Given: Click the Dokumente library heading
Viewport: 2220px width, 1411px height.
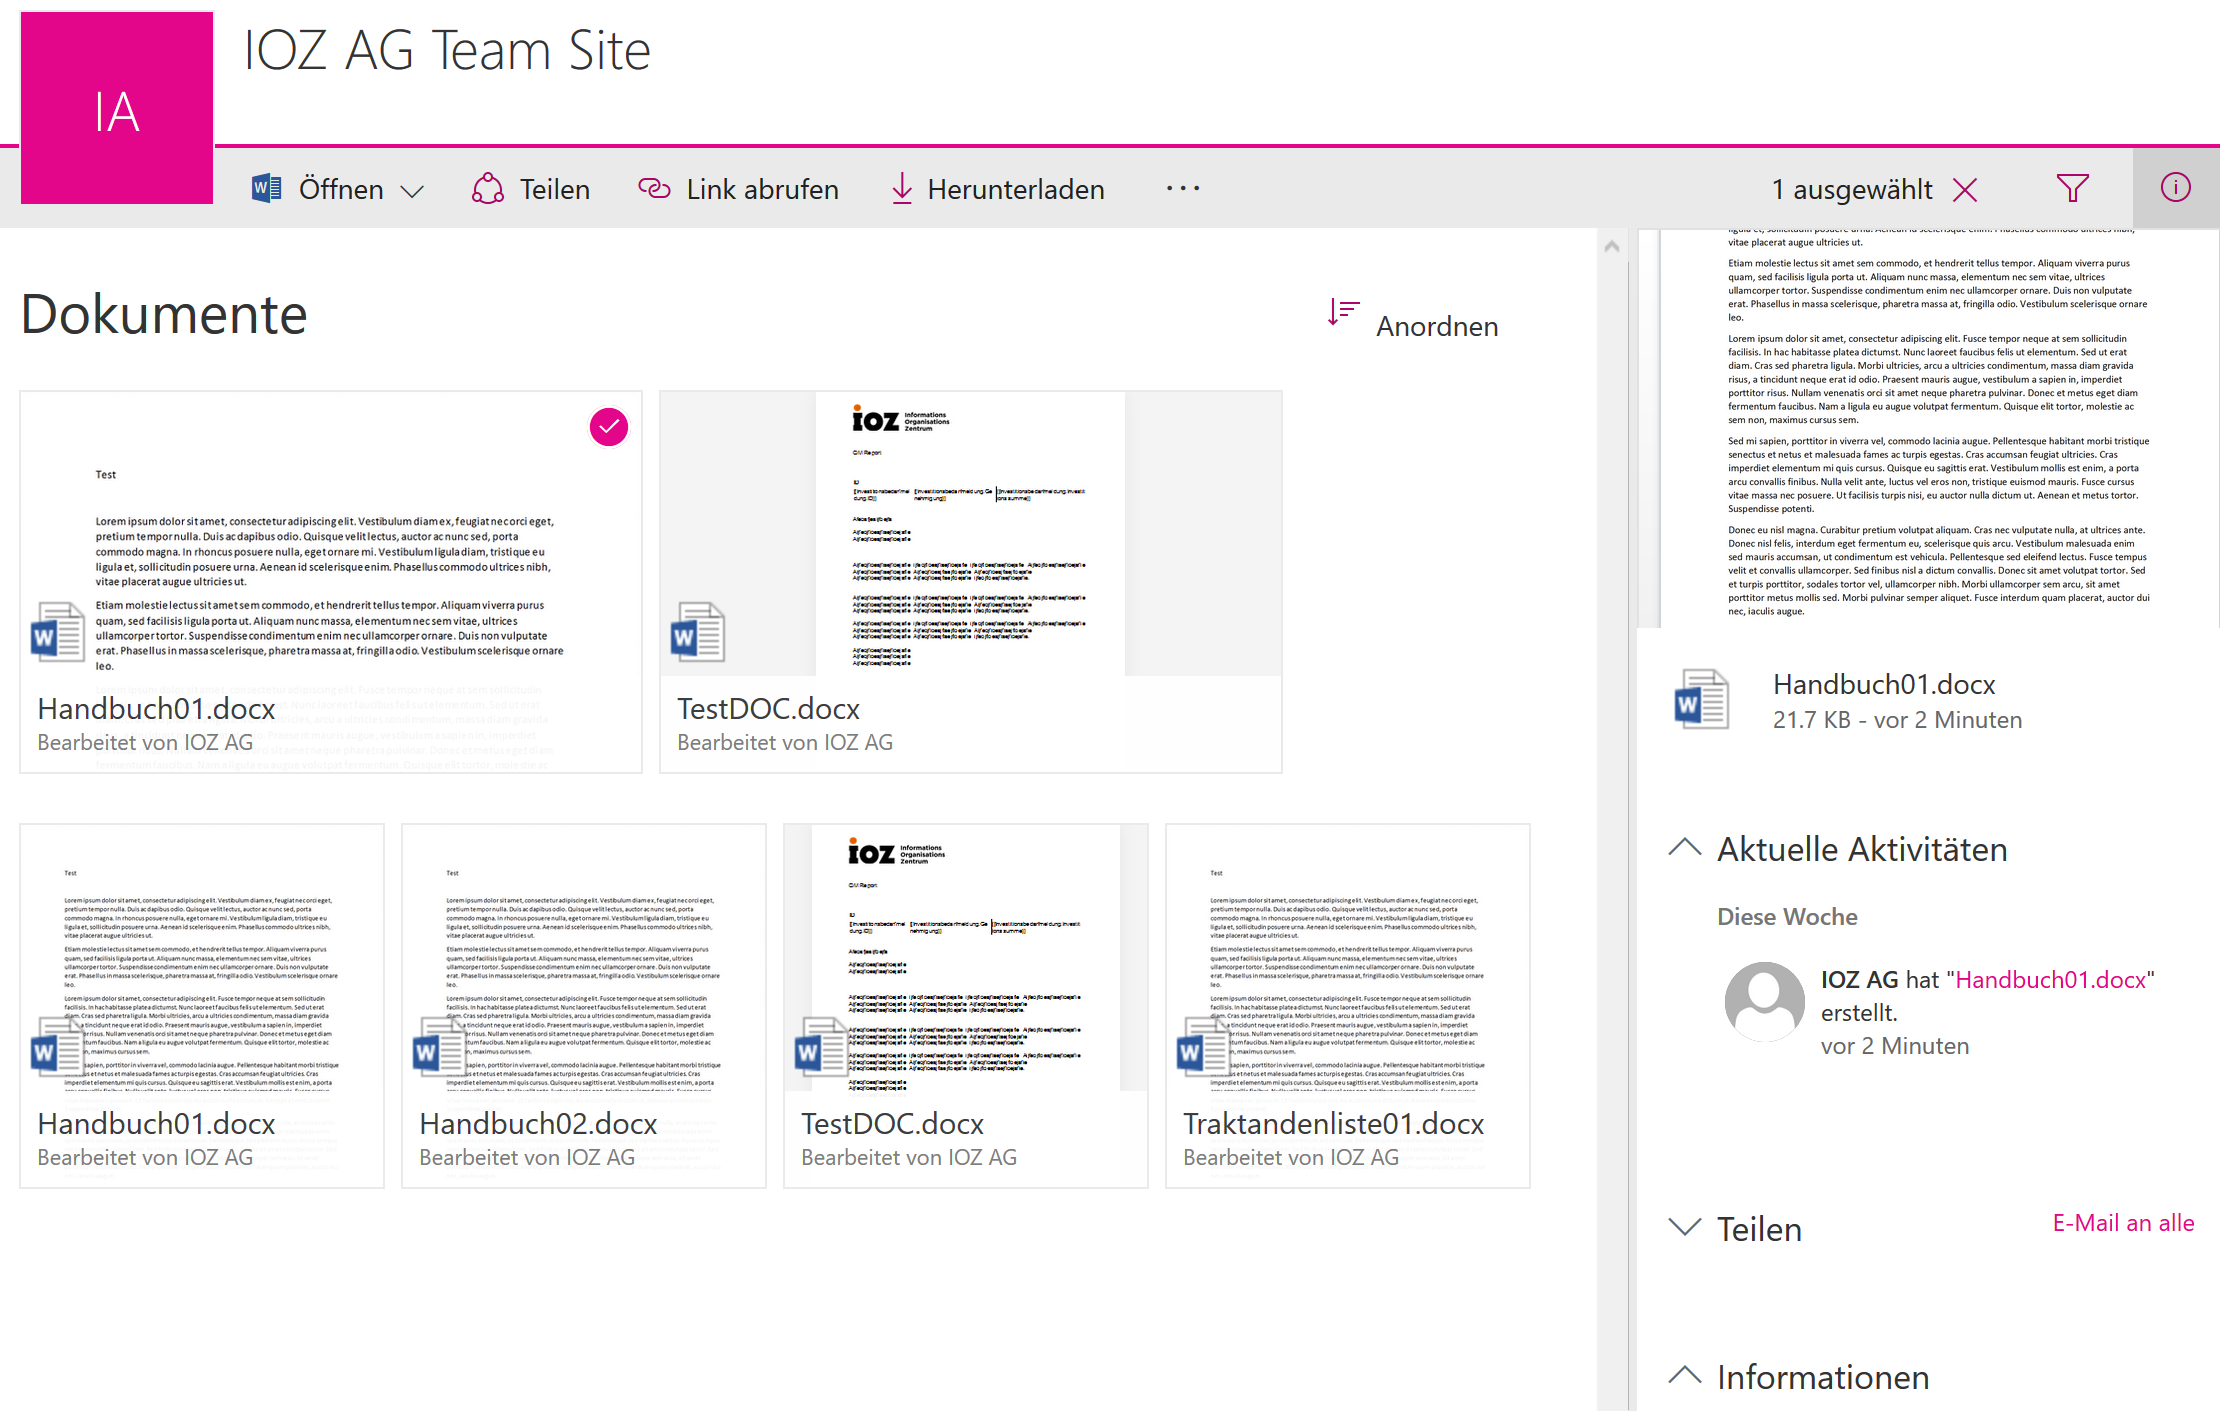Looking at the screenshot, I should pos(164,314).
